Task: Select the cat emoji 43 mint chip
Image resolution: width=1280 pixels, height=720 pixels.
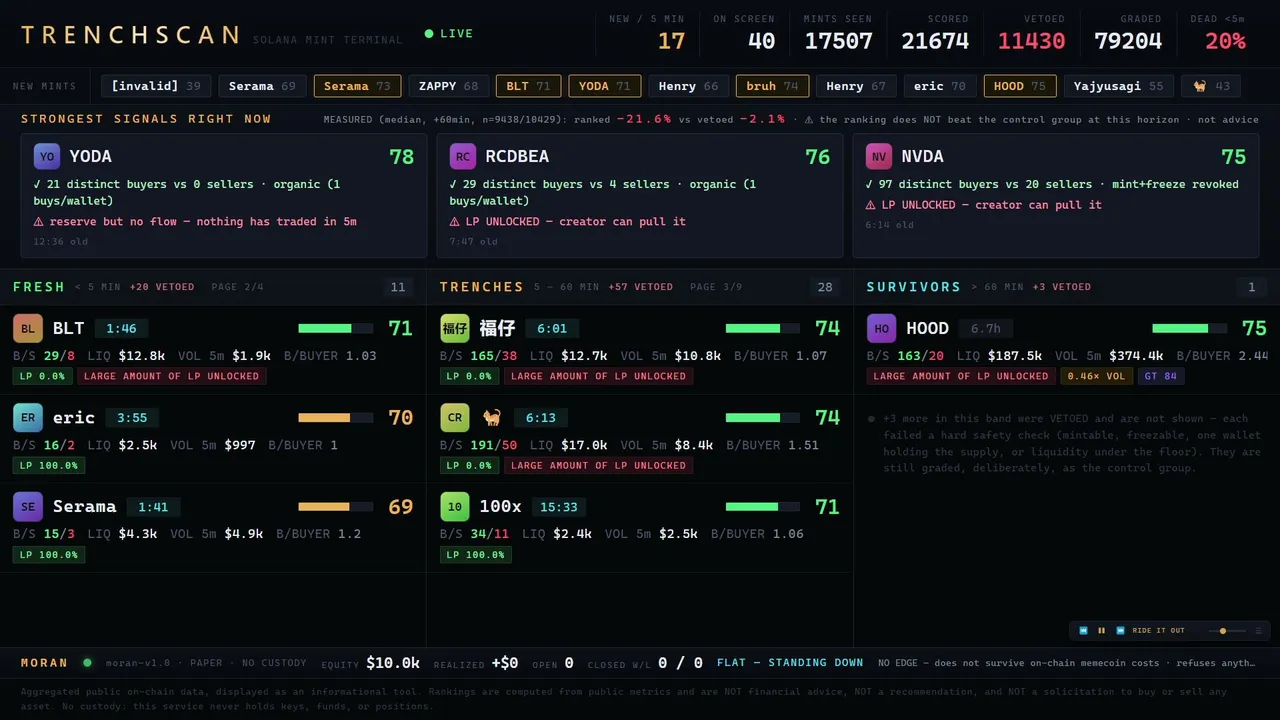Action: pos(1211,86)
